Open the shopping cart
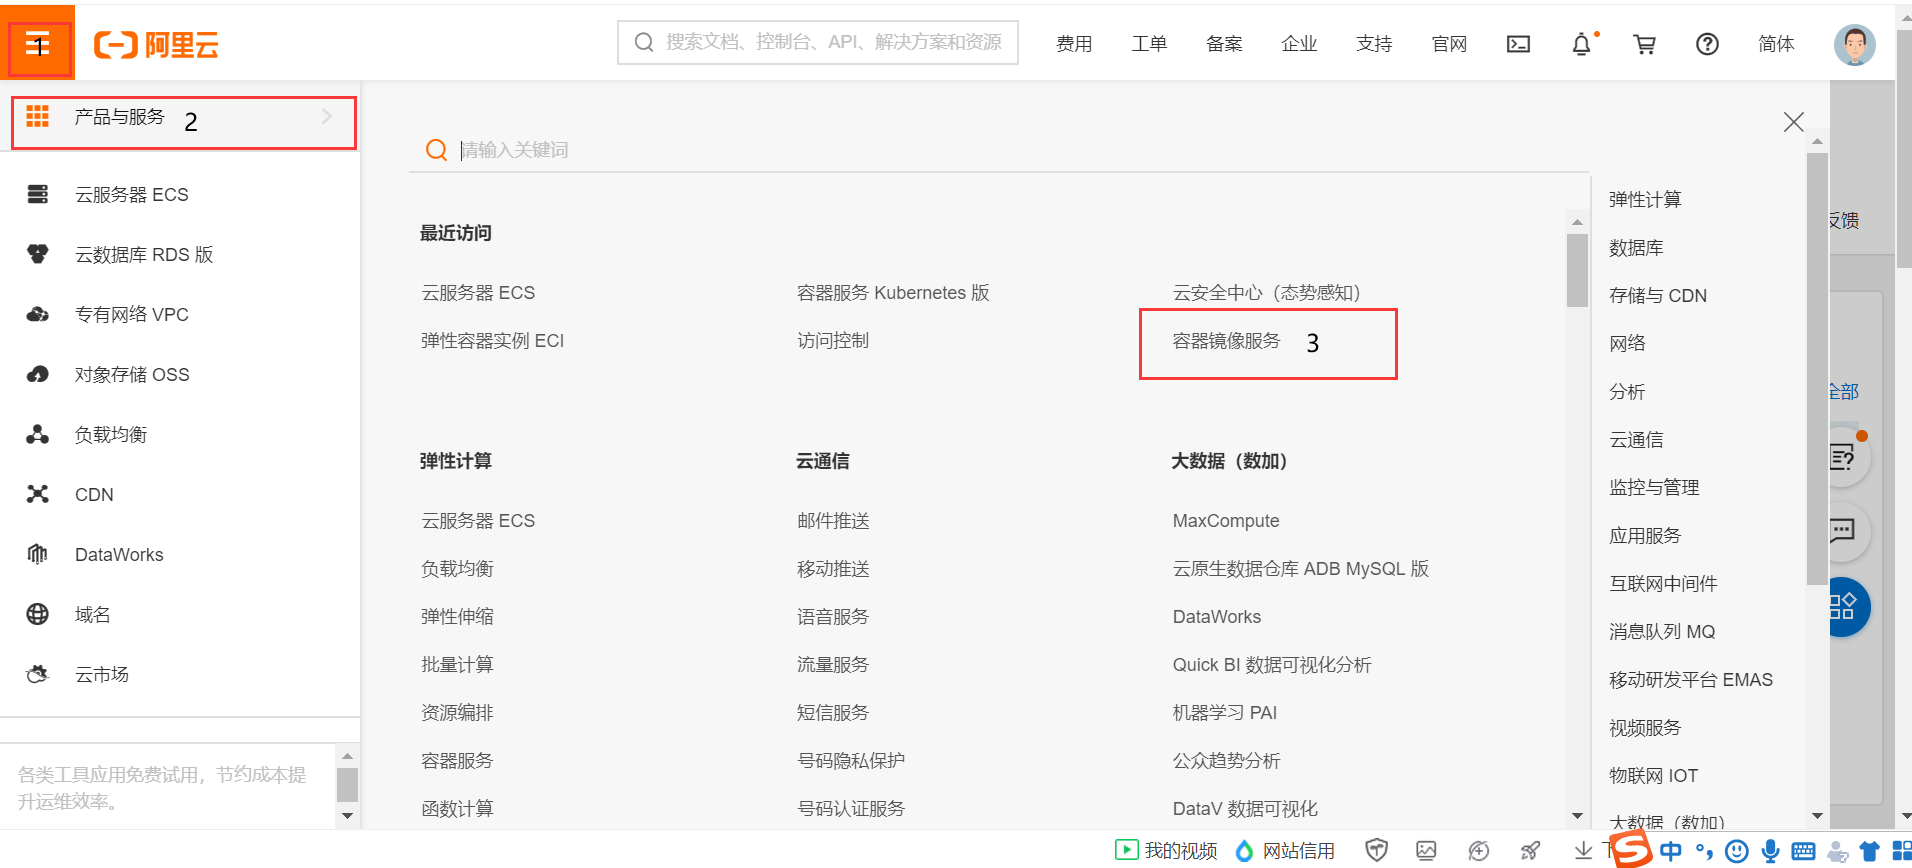This screenshot has height=868, width=1912. point(1644,43)
